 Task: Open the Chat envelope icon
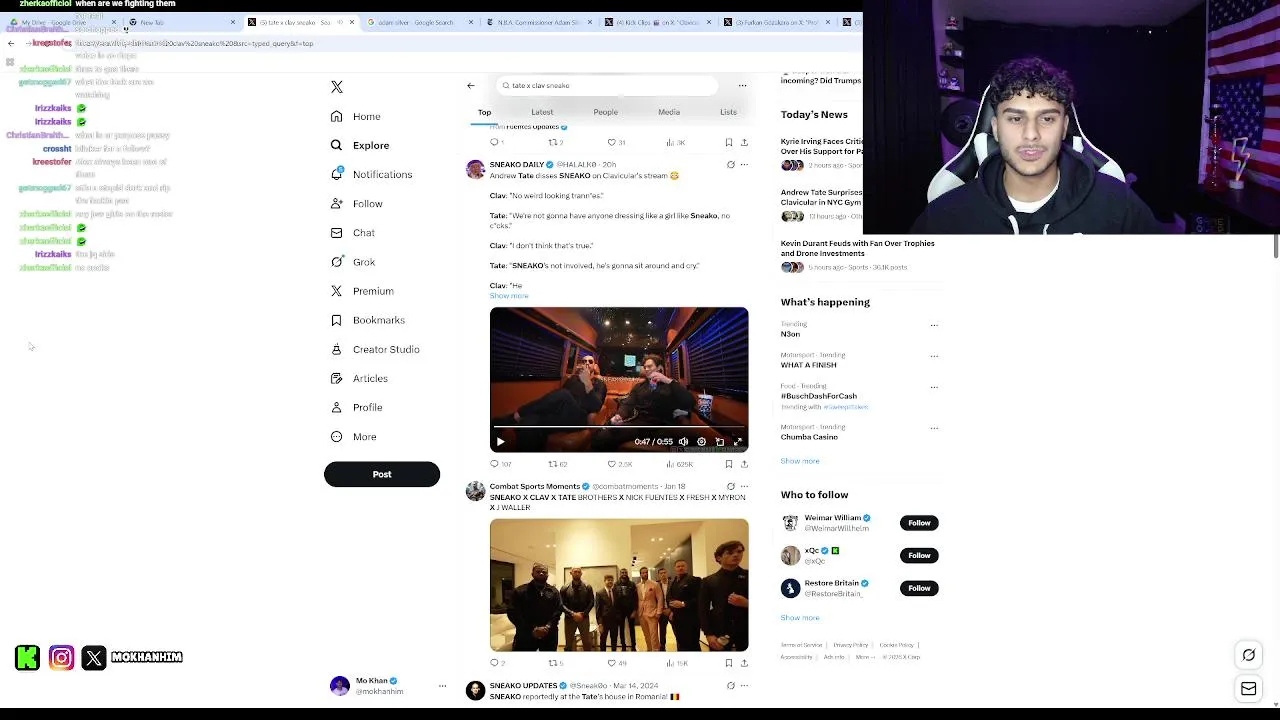(x=337, y=233)
